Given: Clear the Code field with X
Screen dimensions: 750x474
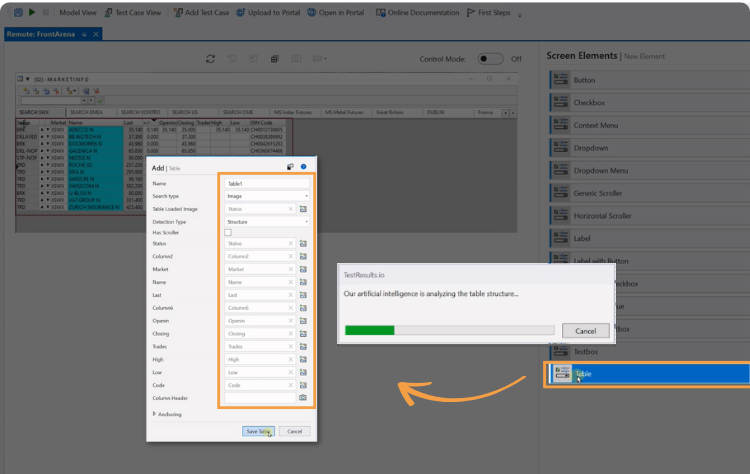Looking at the screenshot, I should point(290,385).
